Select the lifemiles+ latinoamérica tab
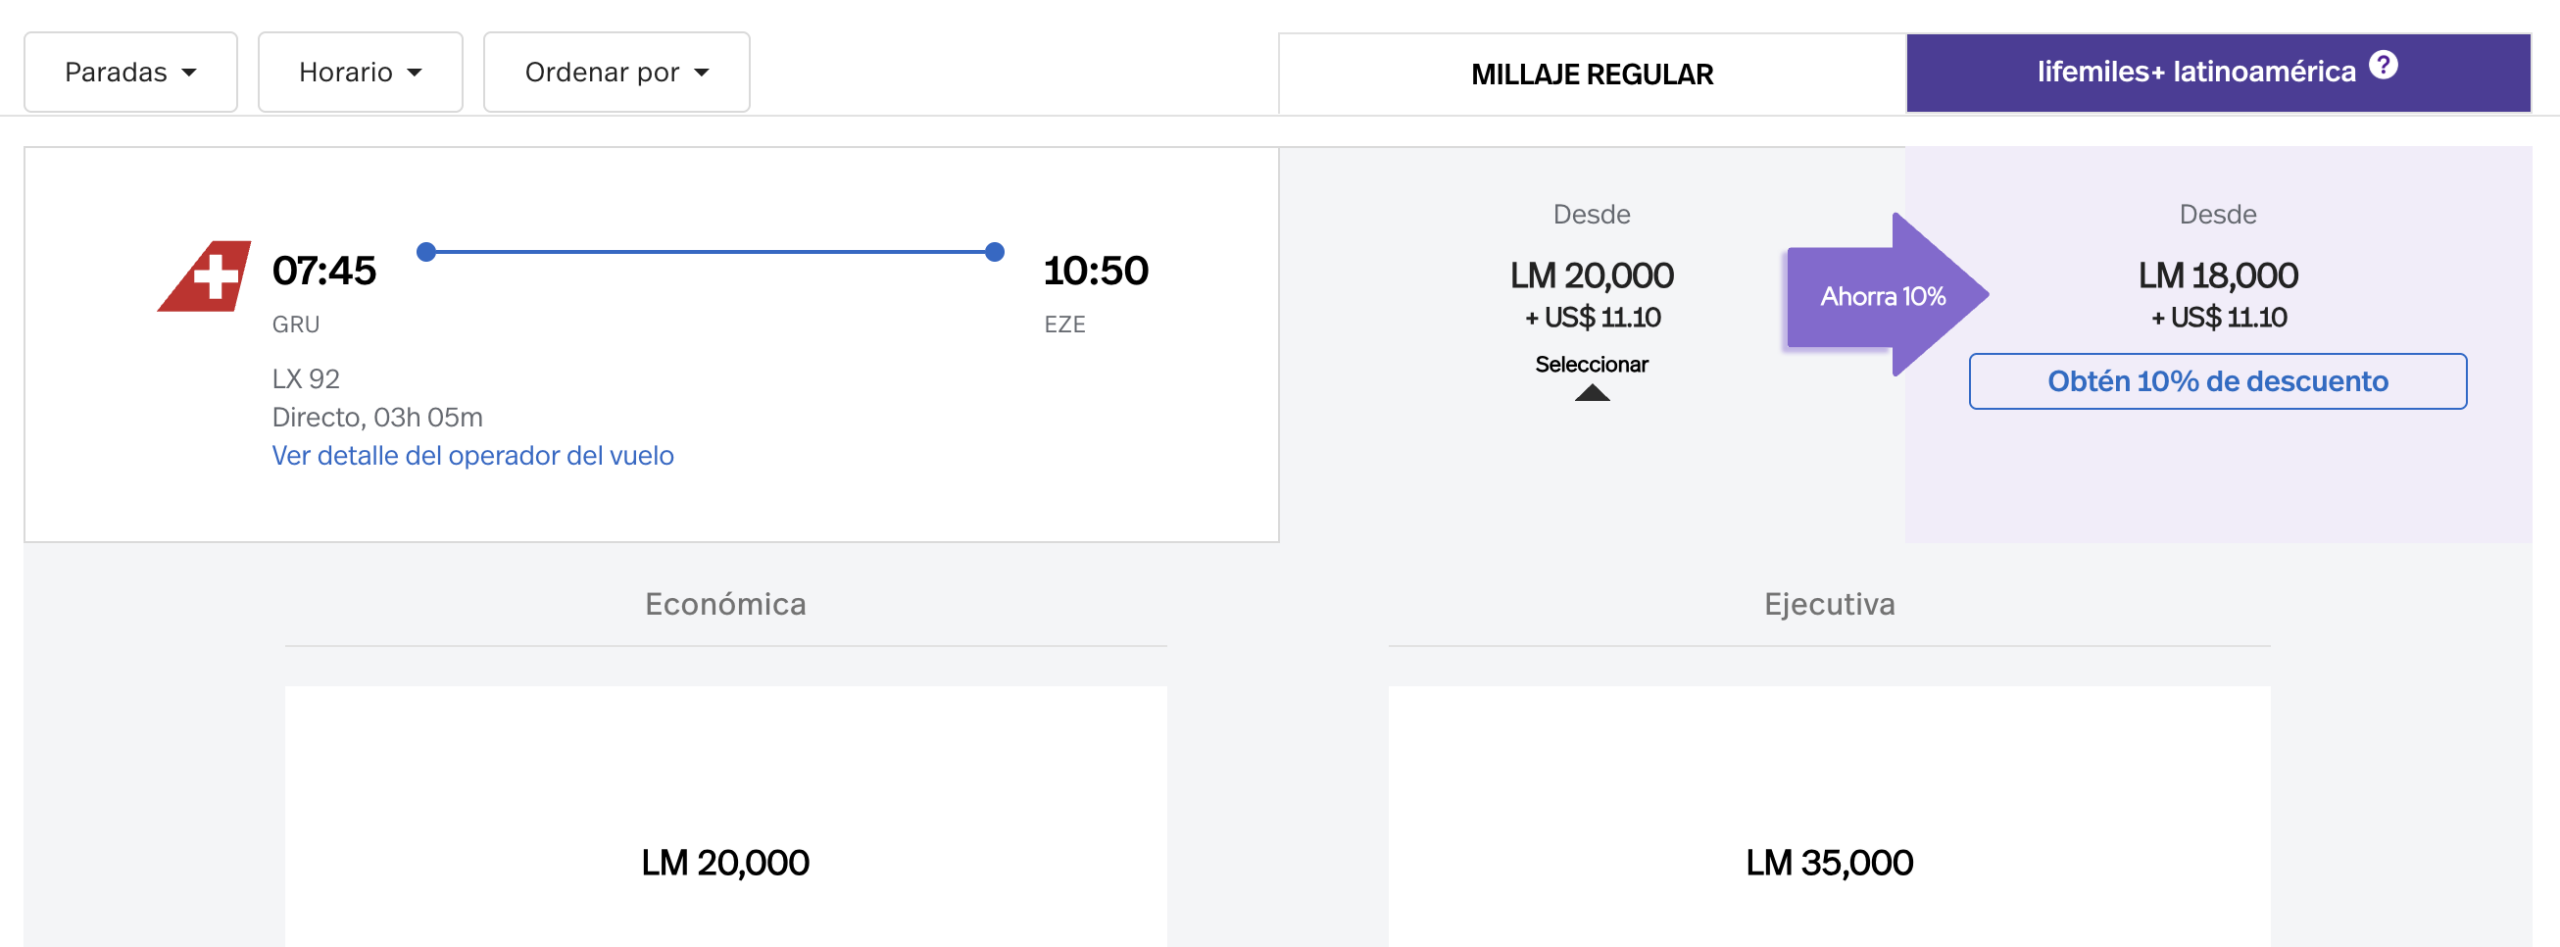2560x947 pixels. 2196,72
